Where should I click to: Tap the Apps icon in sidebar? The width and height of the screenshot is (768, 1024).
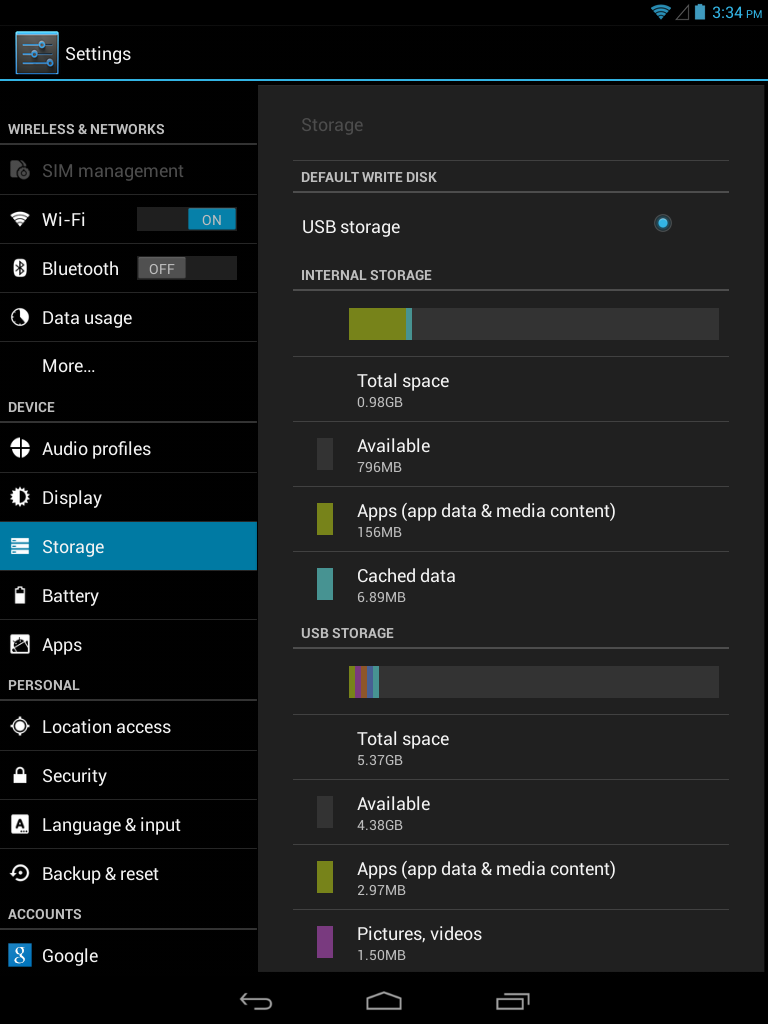click(x=20, y=645)
